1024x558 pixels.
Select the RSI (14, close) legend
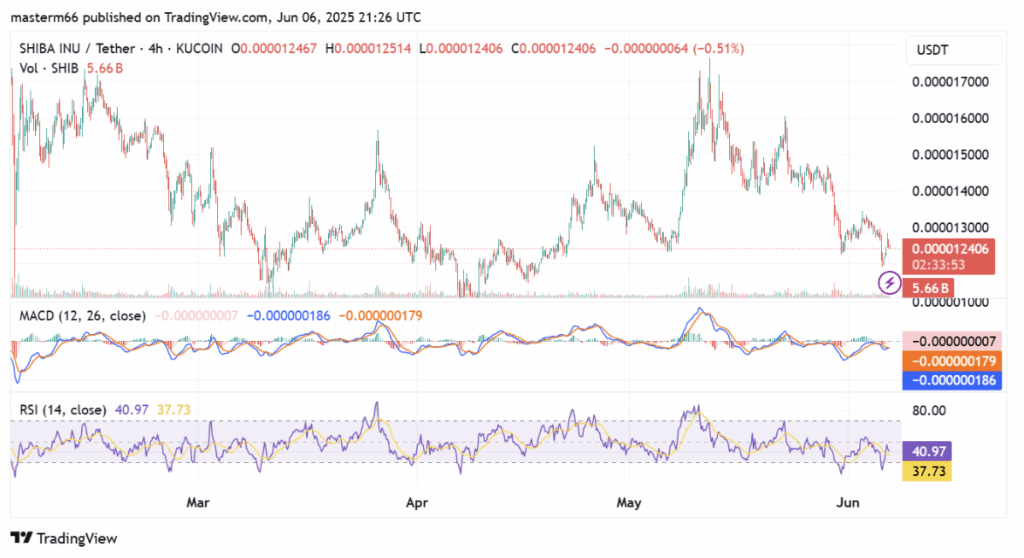[x=63, y=410]
